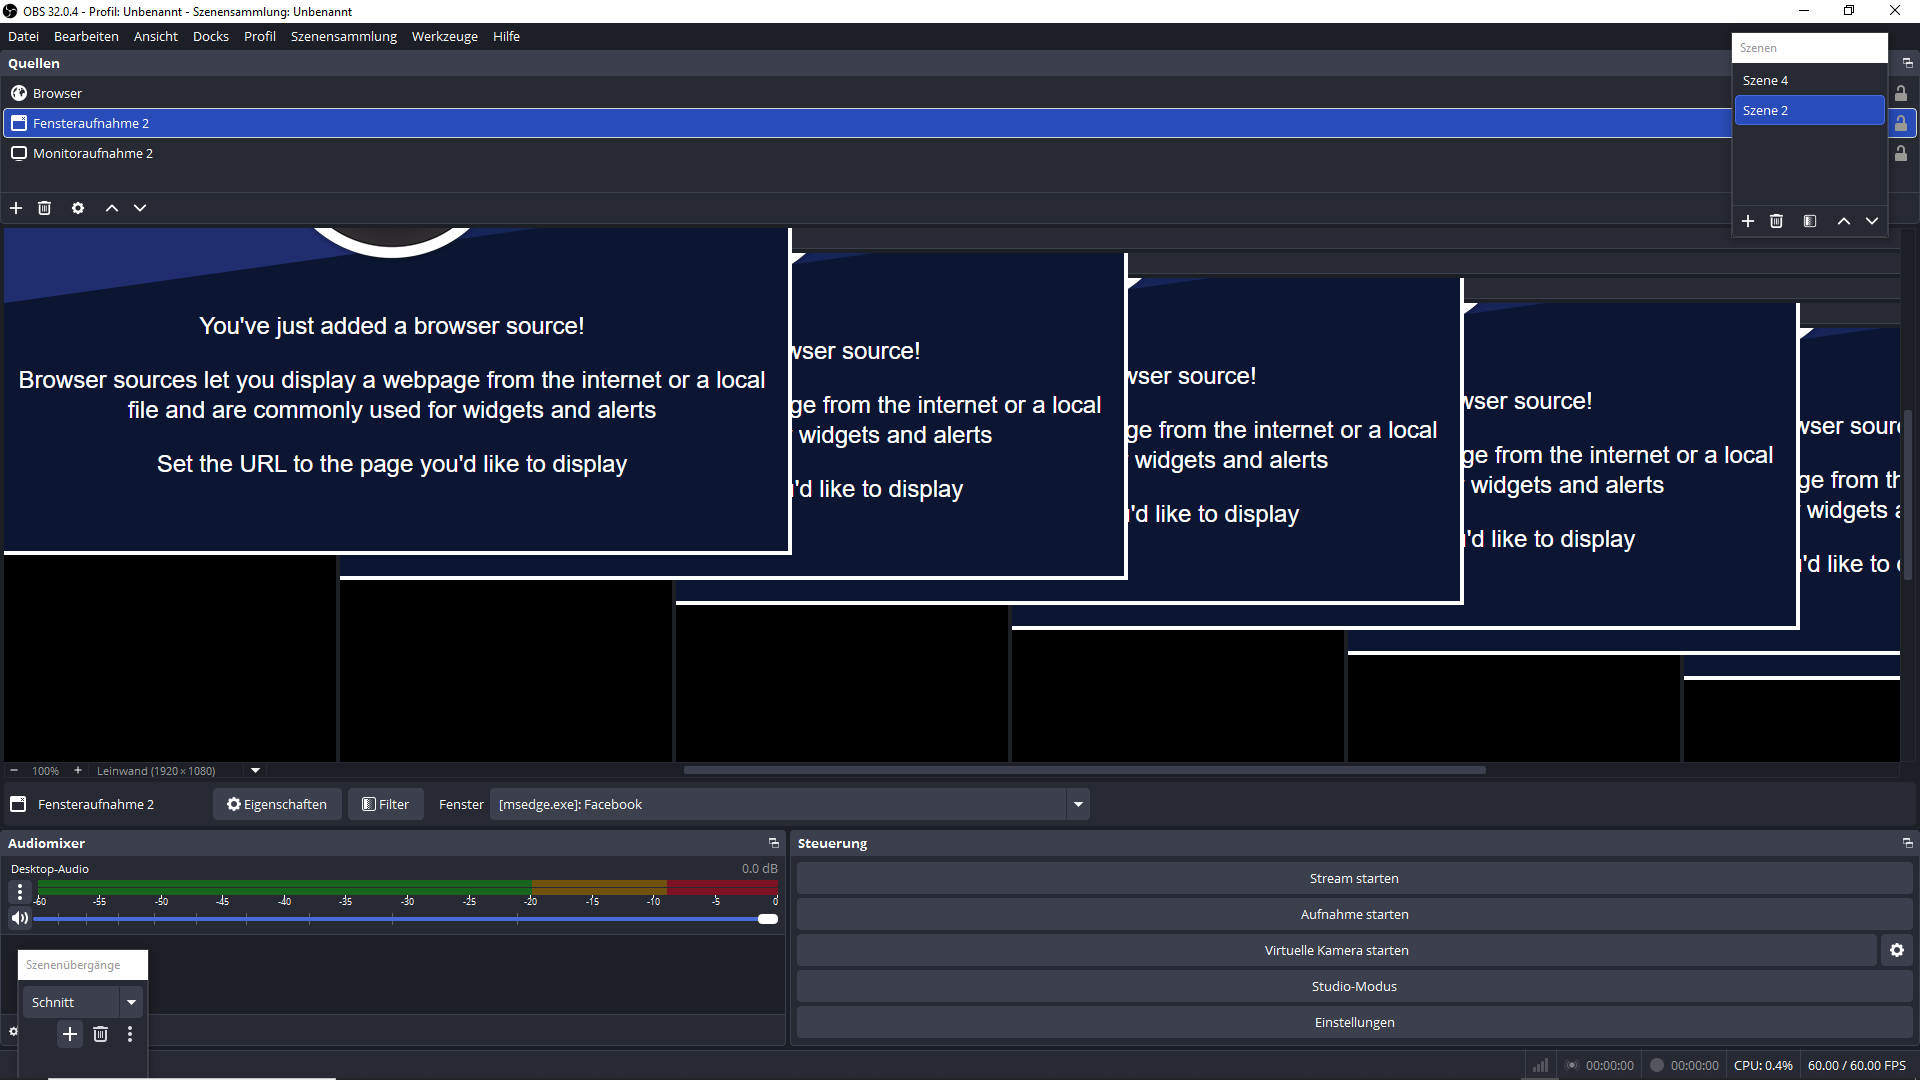1920x1080 pixels.
Task: Open scene filters icon in Szenen panel
Action: [x=1810, y=221]
